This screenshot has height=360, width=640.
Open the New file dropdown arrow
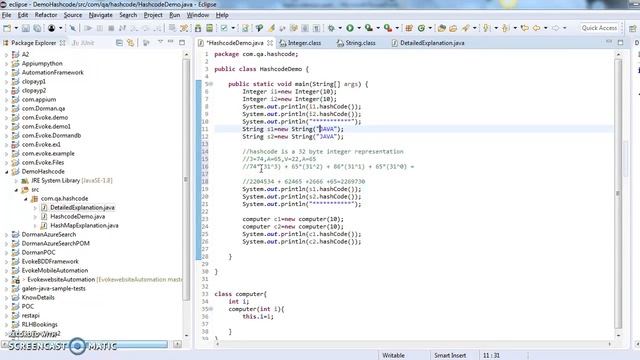(x=16, y=28)
